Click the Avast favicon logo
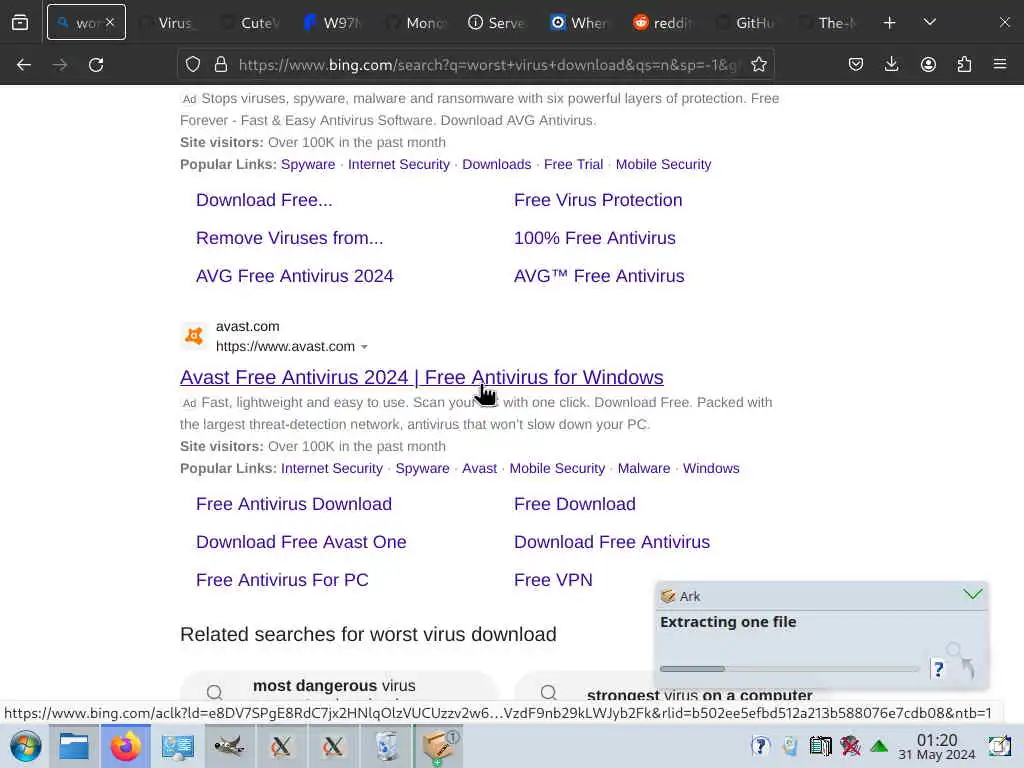The height and width of the screenshot is (768, 1024). 194,336
